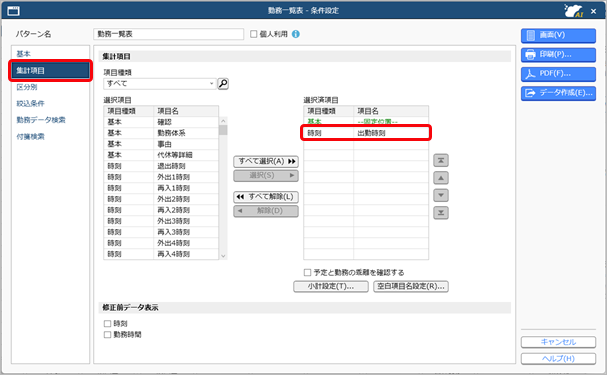Check 予定と勤務の乖離を確認する
This screenshot has height=375, width=607.
click(x=307, y=272)
